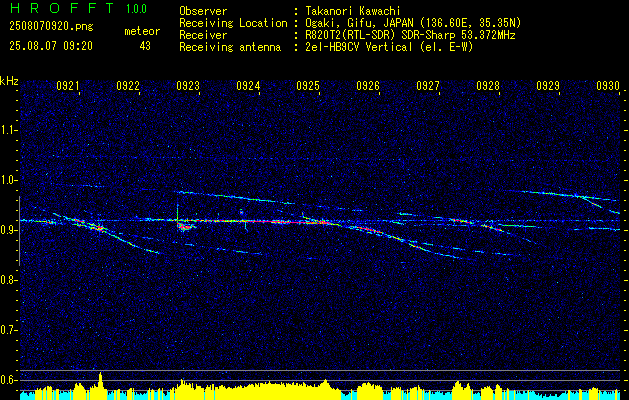Click the 0.7 kHz frequency label
The width and height of the screenshot is (629, 400).
point(8,330)
